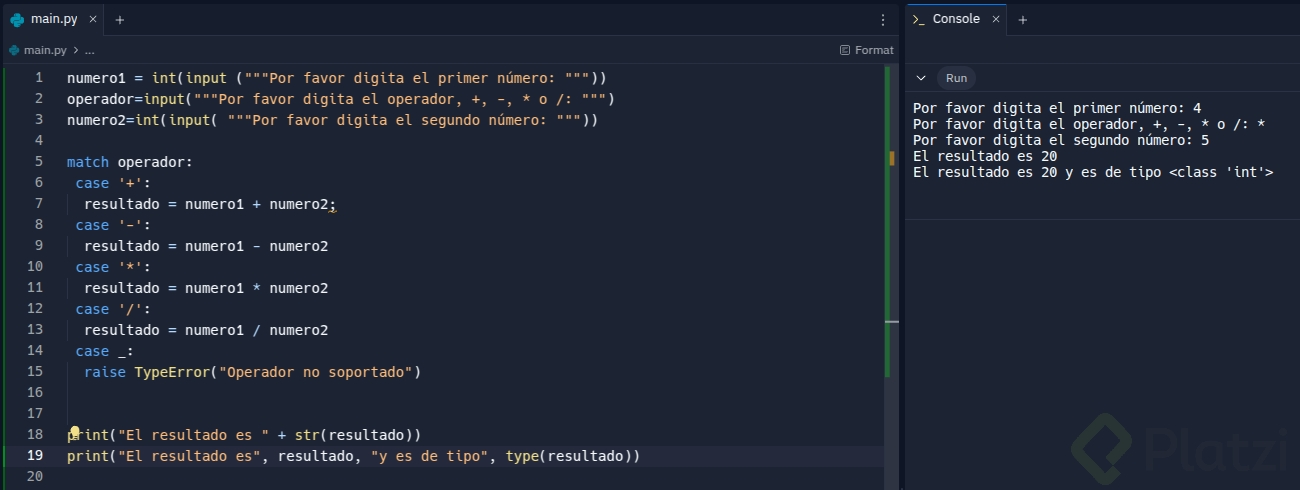Open the editor pane options menu
Viewport: 1300px width, 490px height.
(882, 19)
